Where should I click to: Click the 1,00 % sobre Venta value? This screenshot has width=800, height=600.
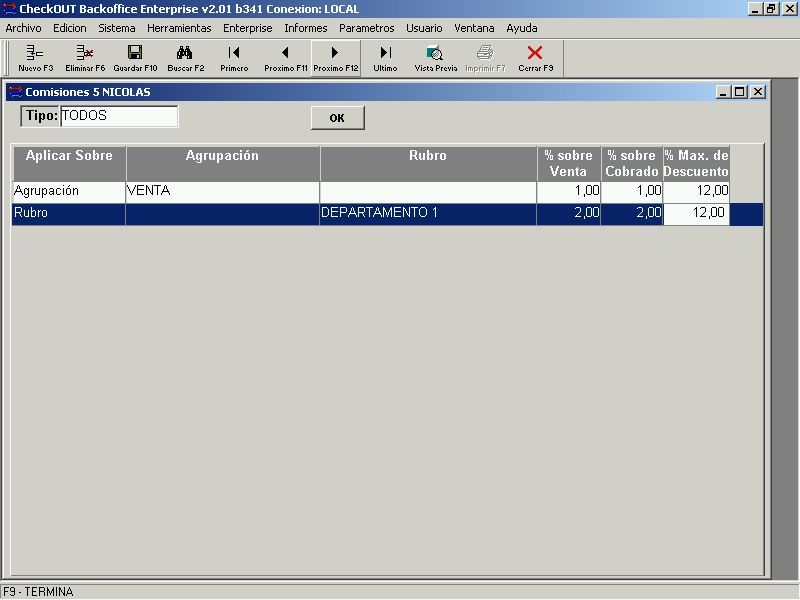point(568,191)
